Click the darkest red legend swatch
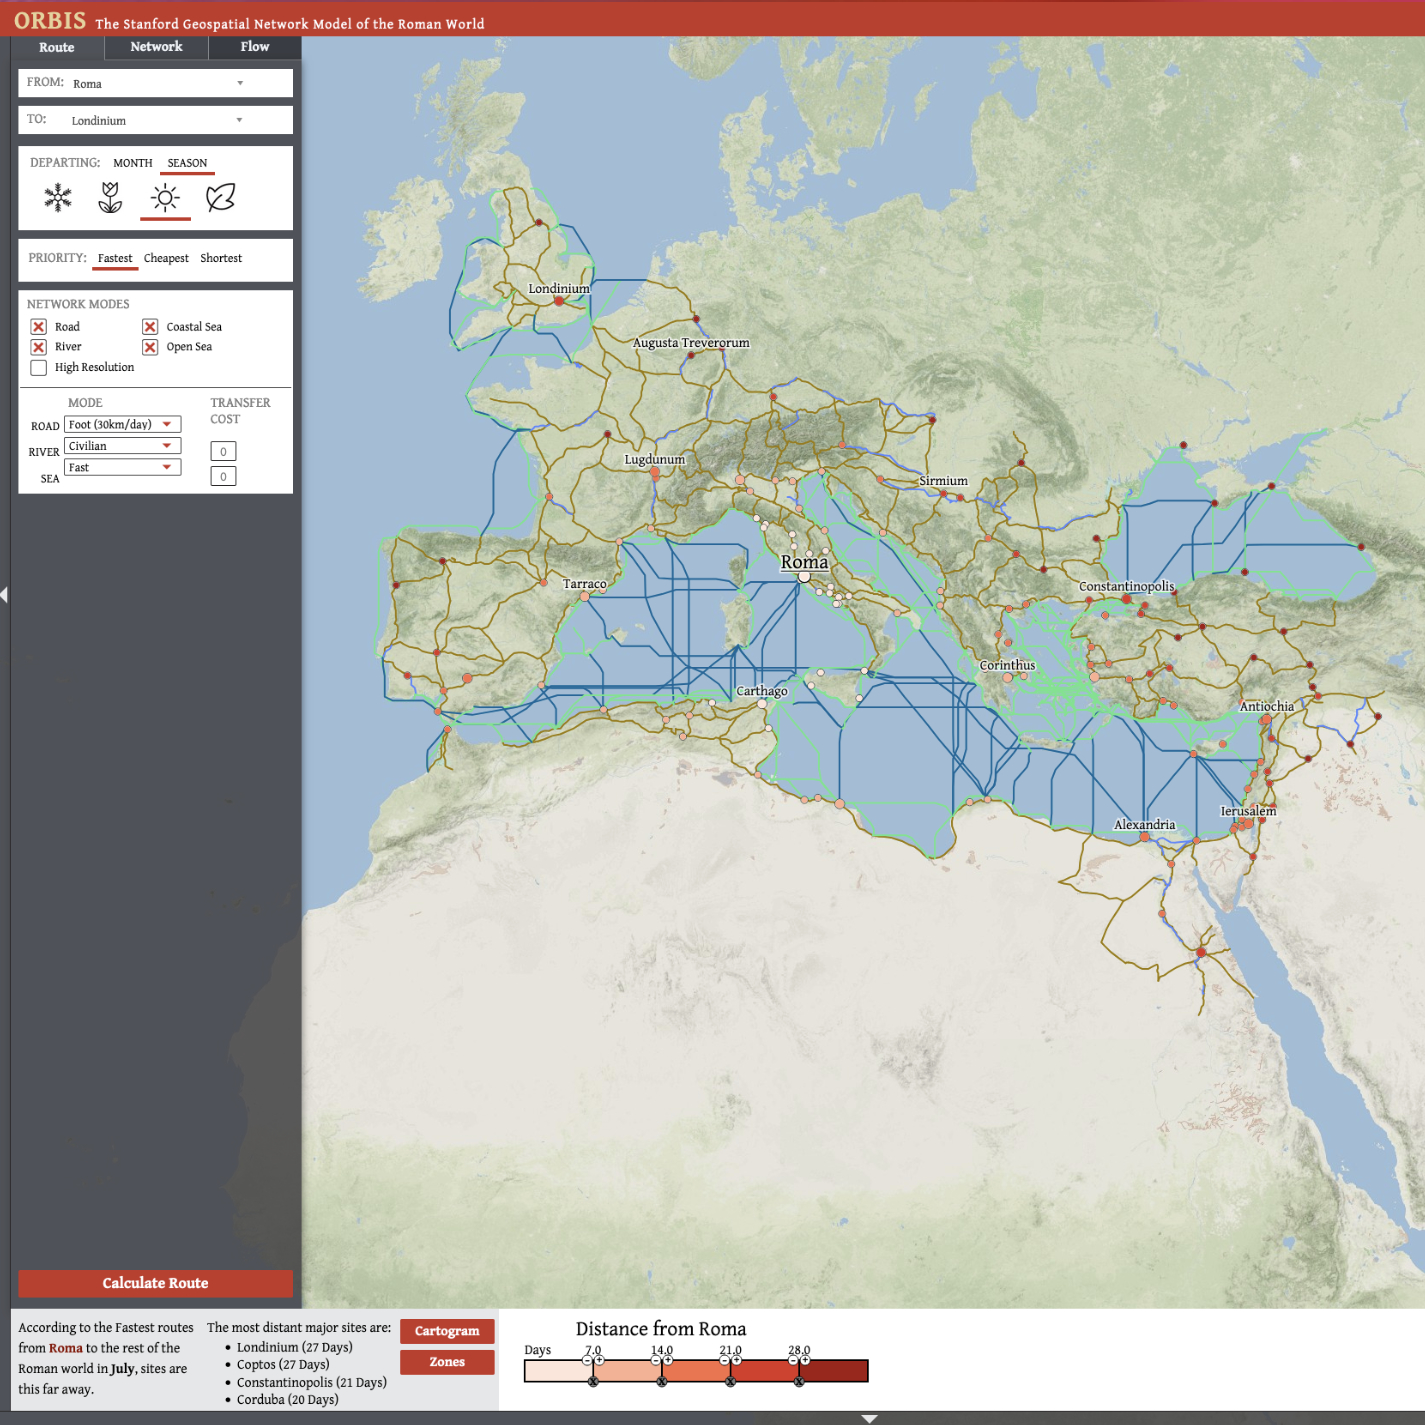The width and height of the screenshot is (1425, 1425). 833,1371
